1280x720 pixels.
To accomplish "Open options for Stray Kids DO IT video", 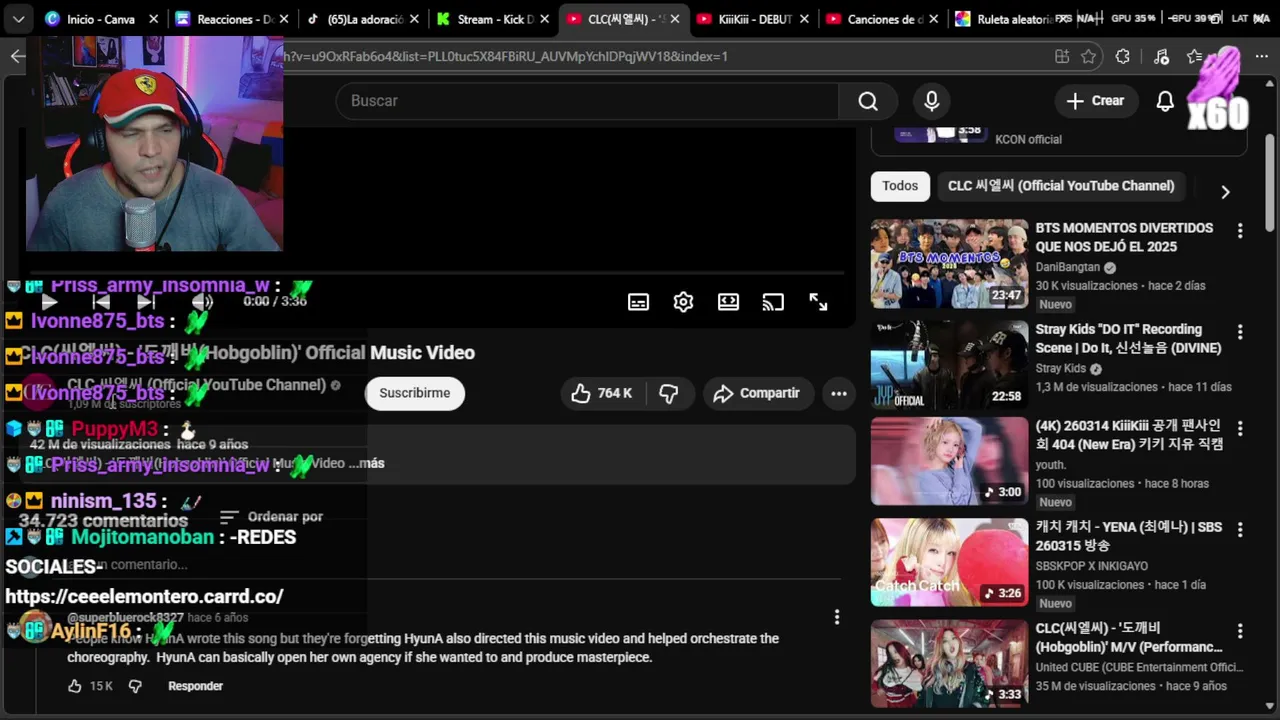I will pyautogui.click(x=1240, y=332).
